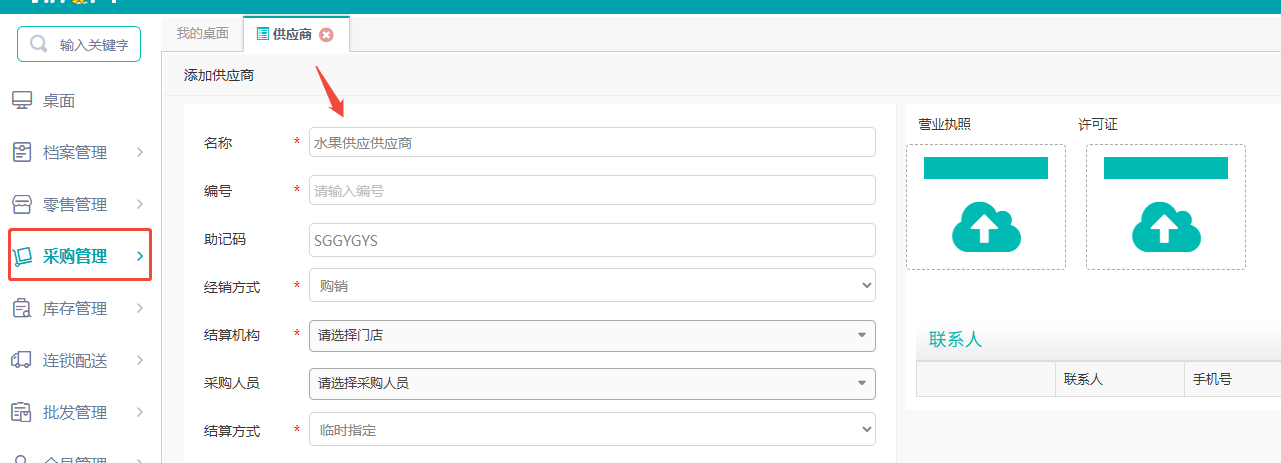Click the inventory management icon

point(22,309)
